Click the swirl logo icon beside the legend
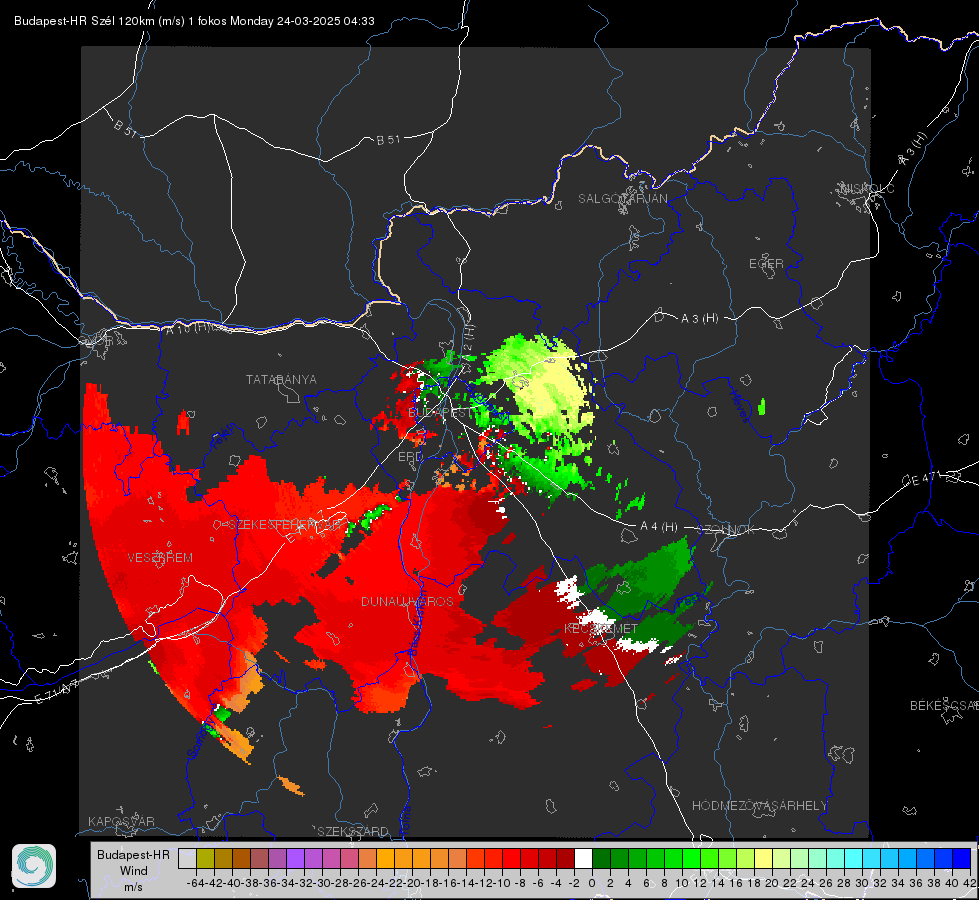The width and height of the screenshot is (979, 900). tap(34, 866)
